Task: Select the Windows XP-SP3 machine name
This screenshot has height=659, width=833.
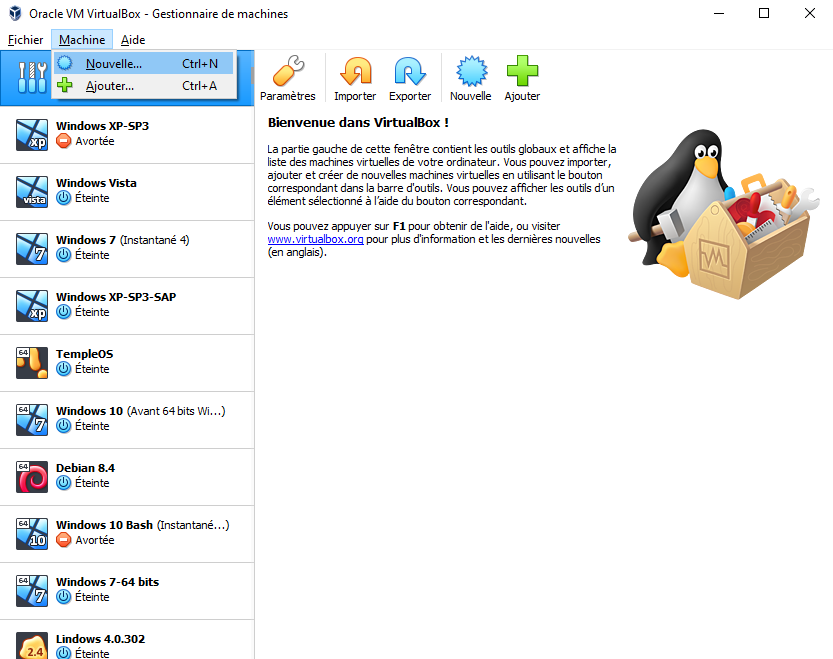Action: (x=103, y=126)
